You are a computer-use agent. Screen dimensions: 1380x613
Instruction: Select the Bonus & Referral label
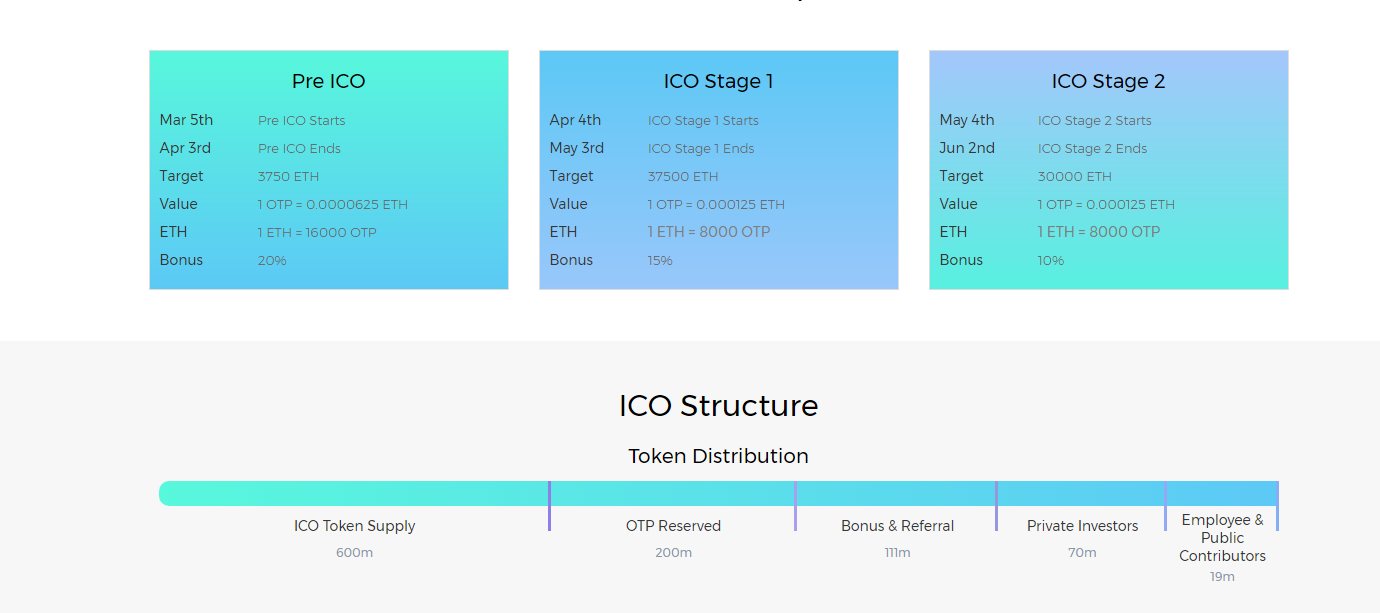pyautogui.click(x=897, y=526)
